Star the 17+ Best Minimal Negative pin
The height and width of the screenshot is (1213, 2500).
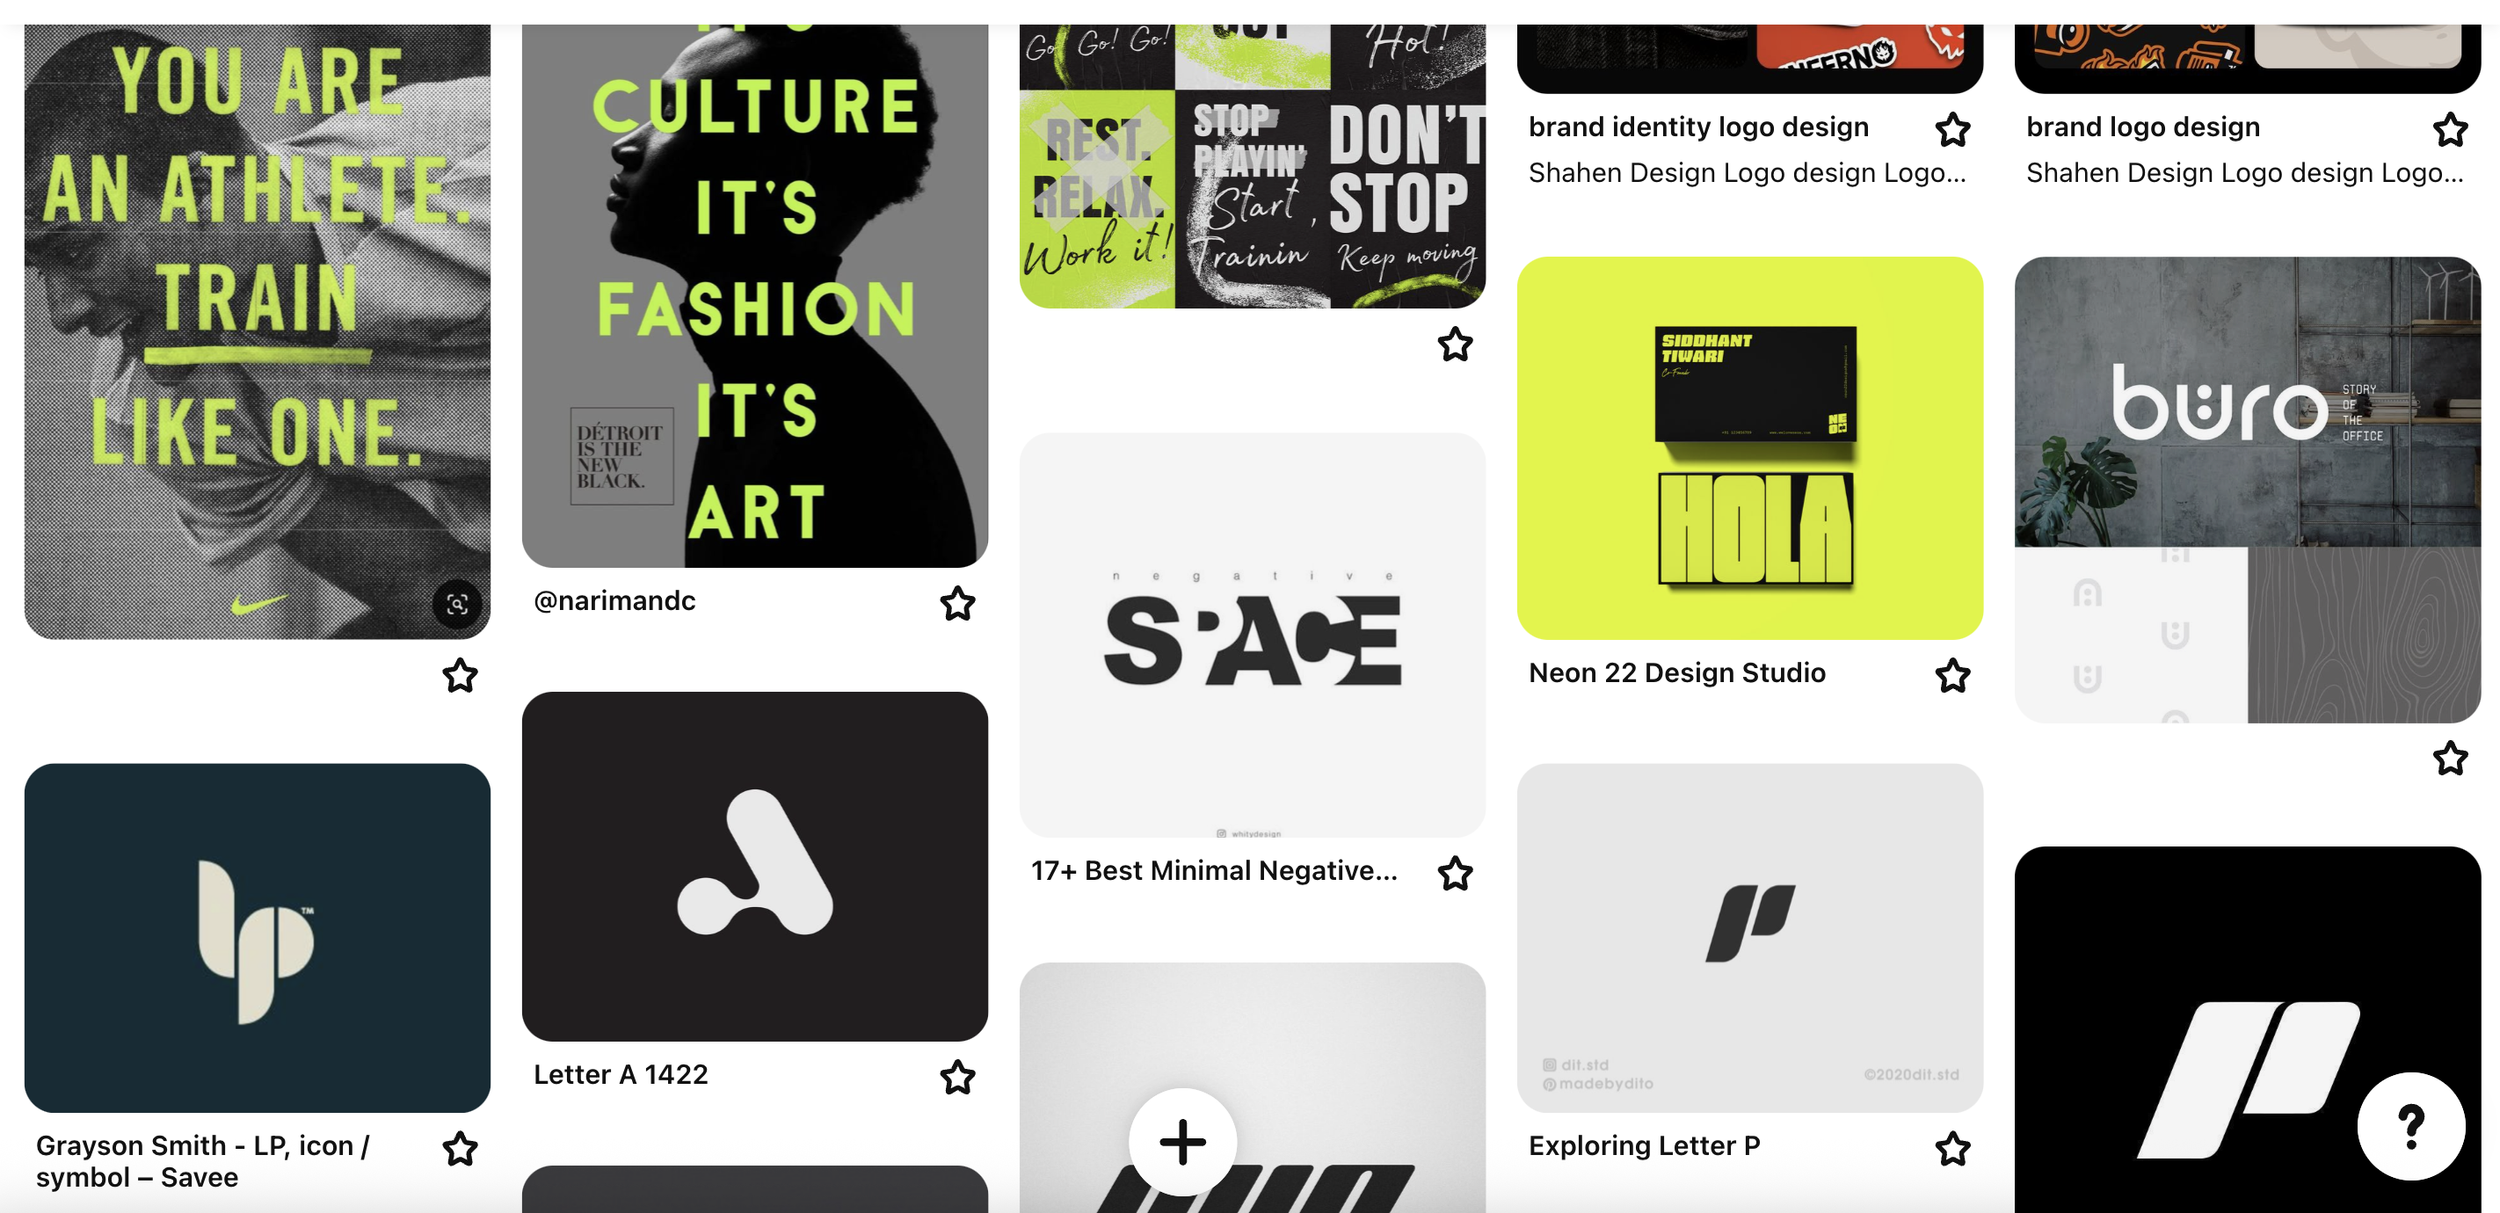coord(1455,873)
